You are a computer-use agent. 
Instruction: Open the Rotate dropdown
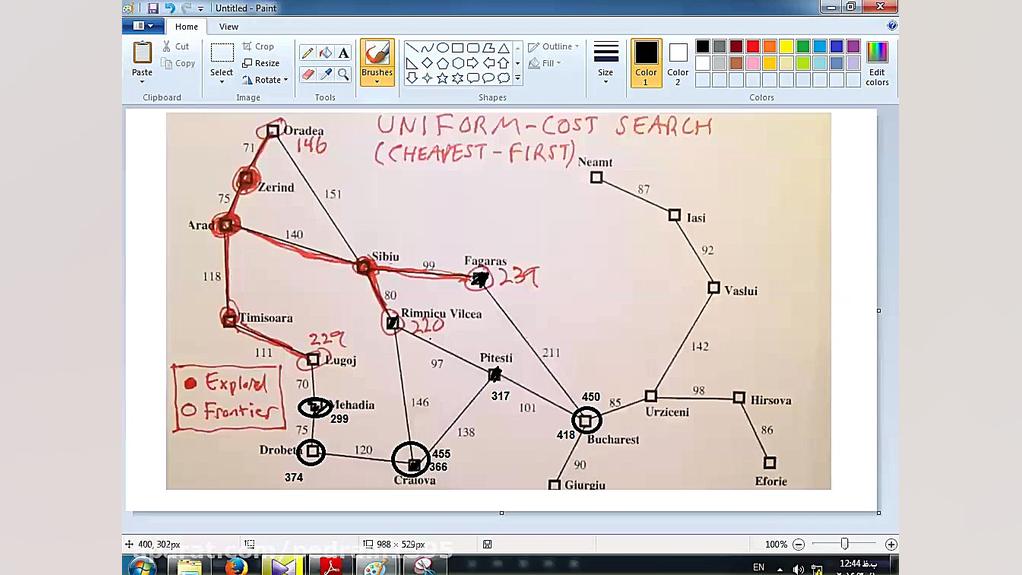point(265,80)
